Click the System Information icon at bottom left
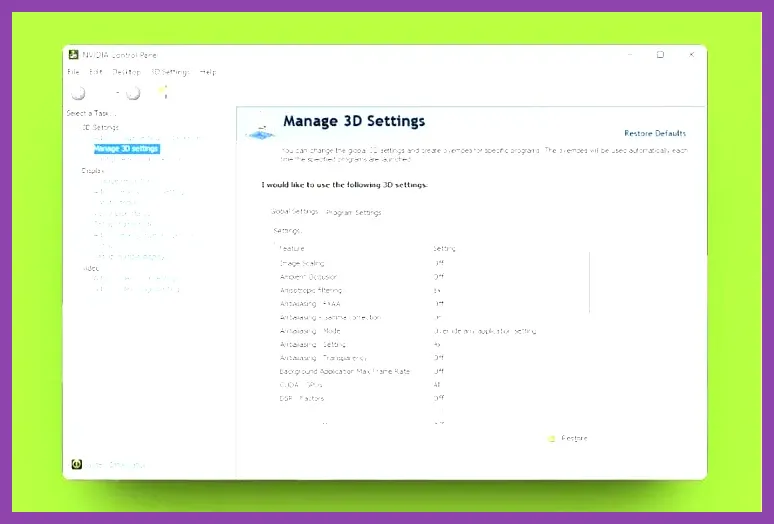774x524 pixels. pos(77,464)
